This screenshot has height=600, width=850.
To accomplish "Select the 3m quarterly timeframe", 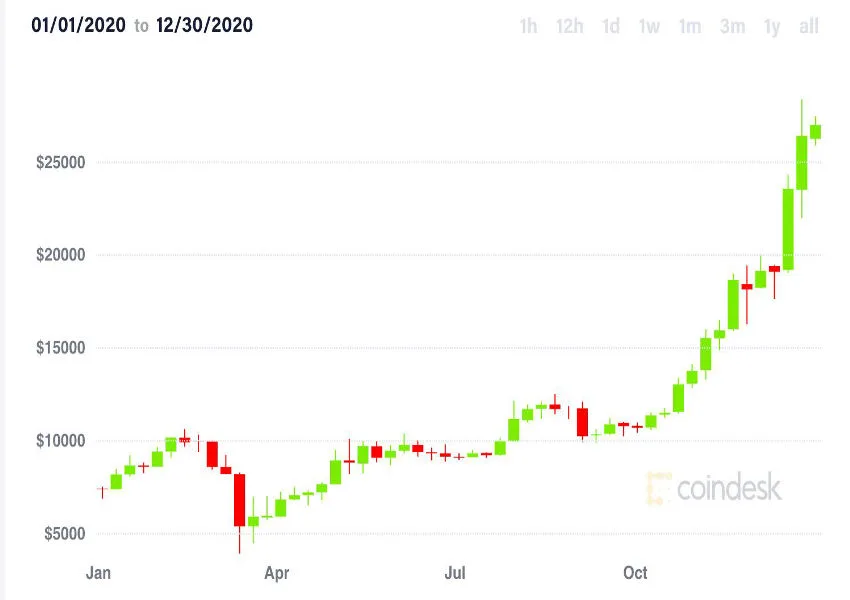I will (x=731, y=27).
